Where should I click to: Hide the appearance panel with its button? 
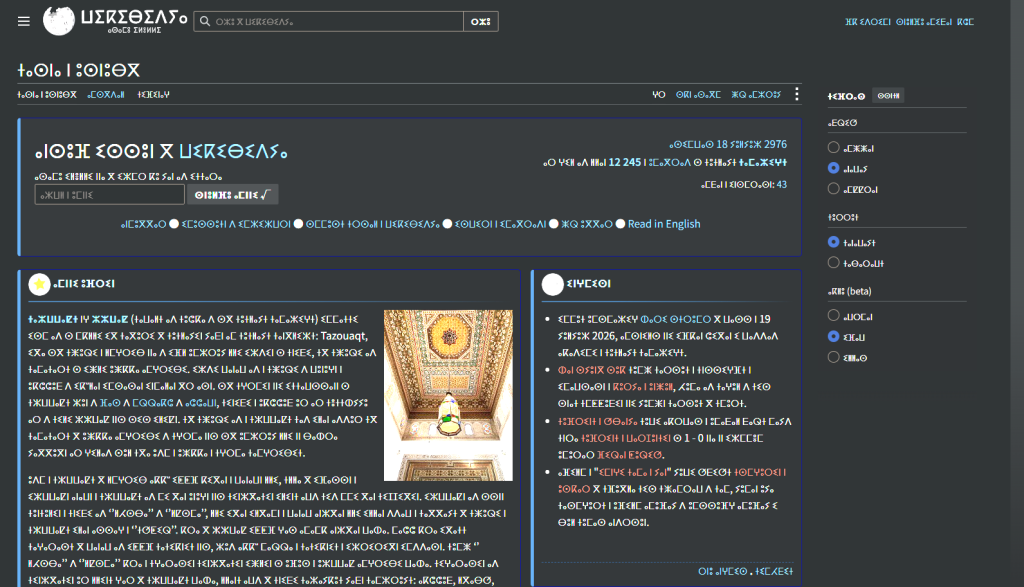(888, 96)
